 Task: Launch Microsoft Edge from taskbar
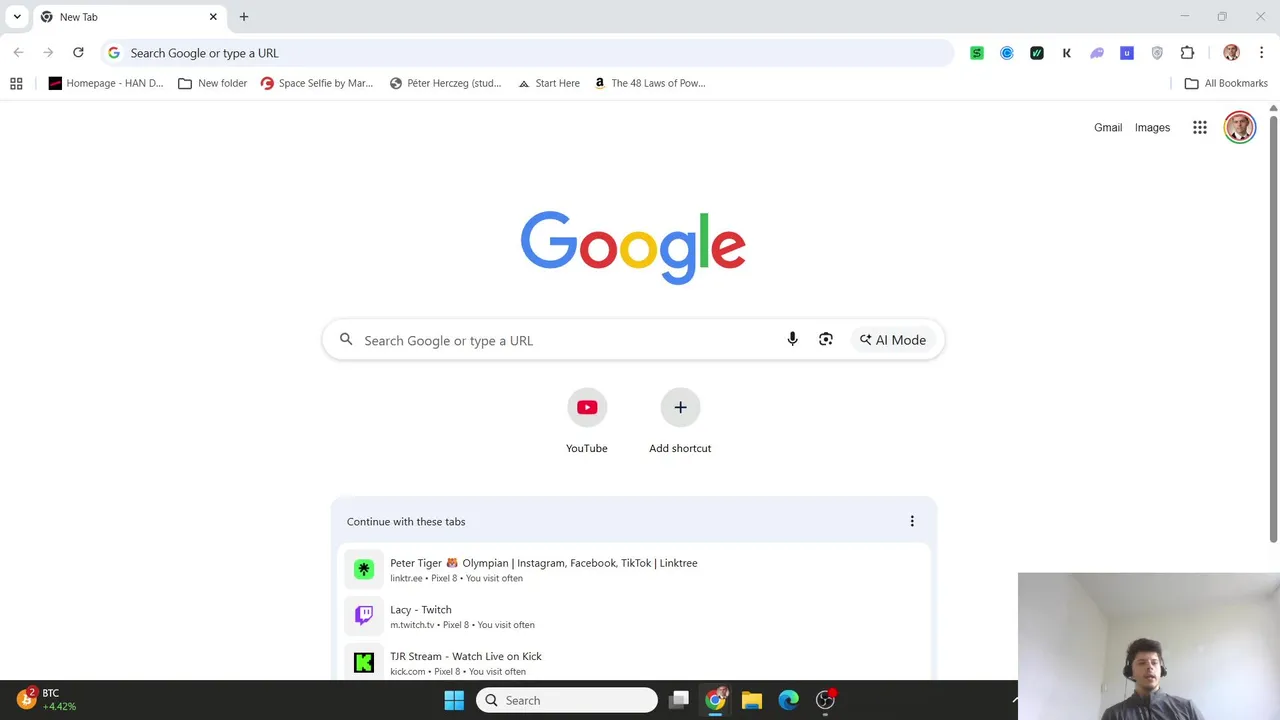pos(789,700)
